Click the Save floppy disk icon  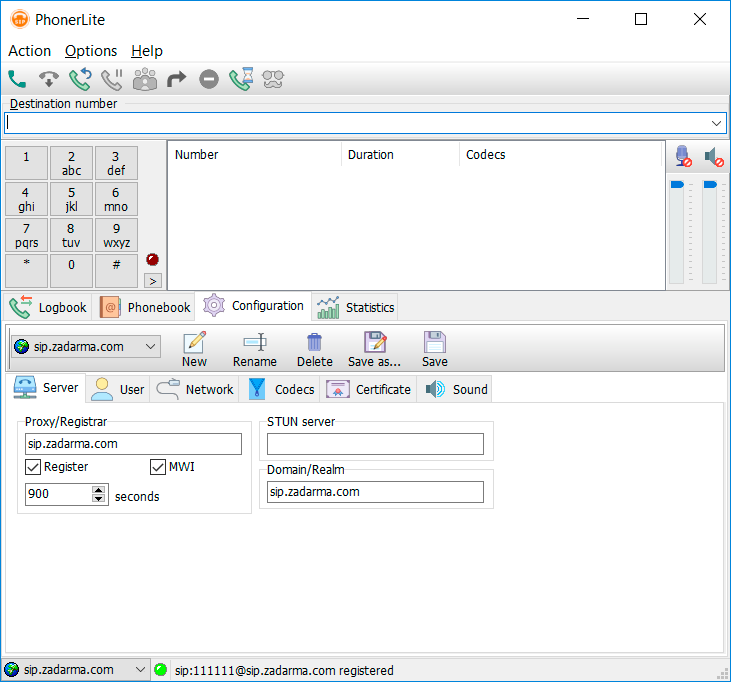pos(434,342)
